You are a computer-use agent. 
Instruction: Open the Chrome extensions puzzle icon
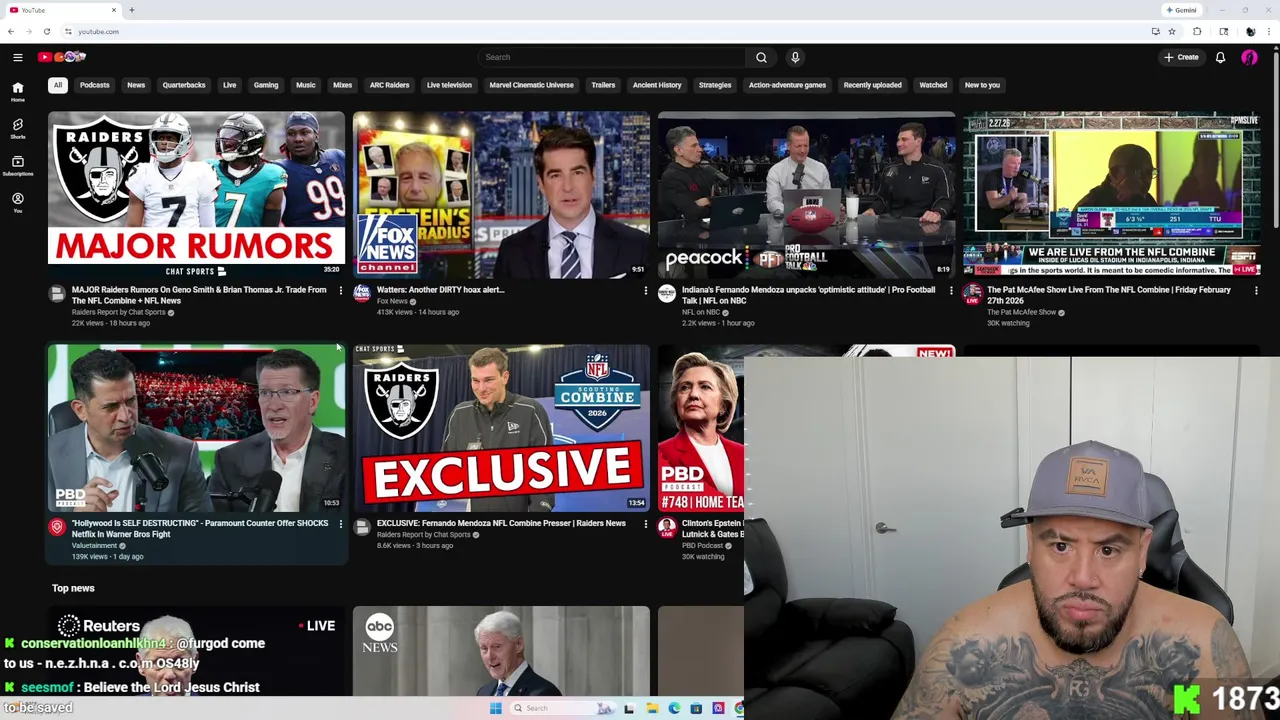coord(1197,31)
